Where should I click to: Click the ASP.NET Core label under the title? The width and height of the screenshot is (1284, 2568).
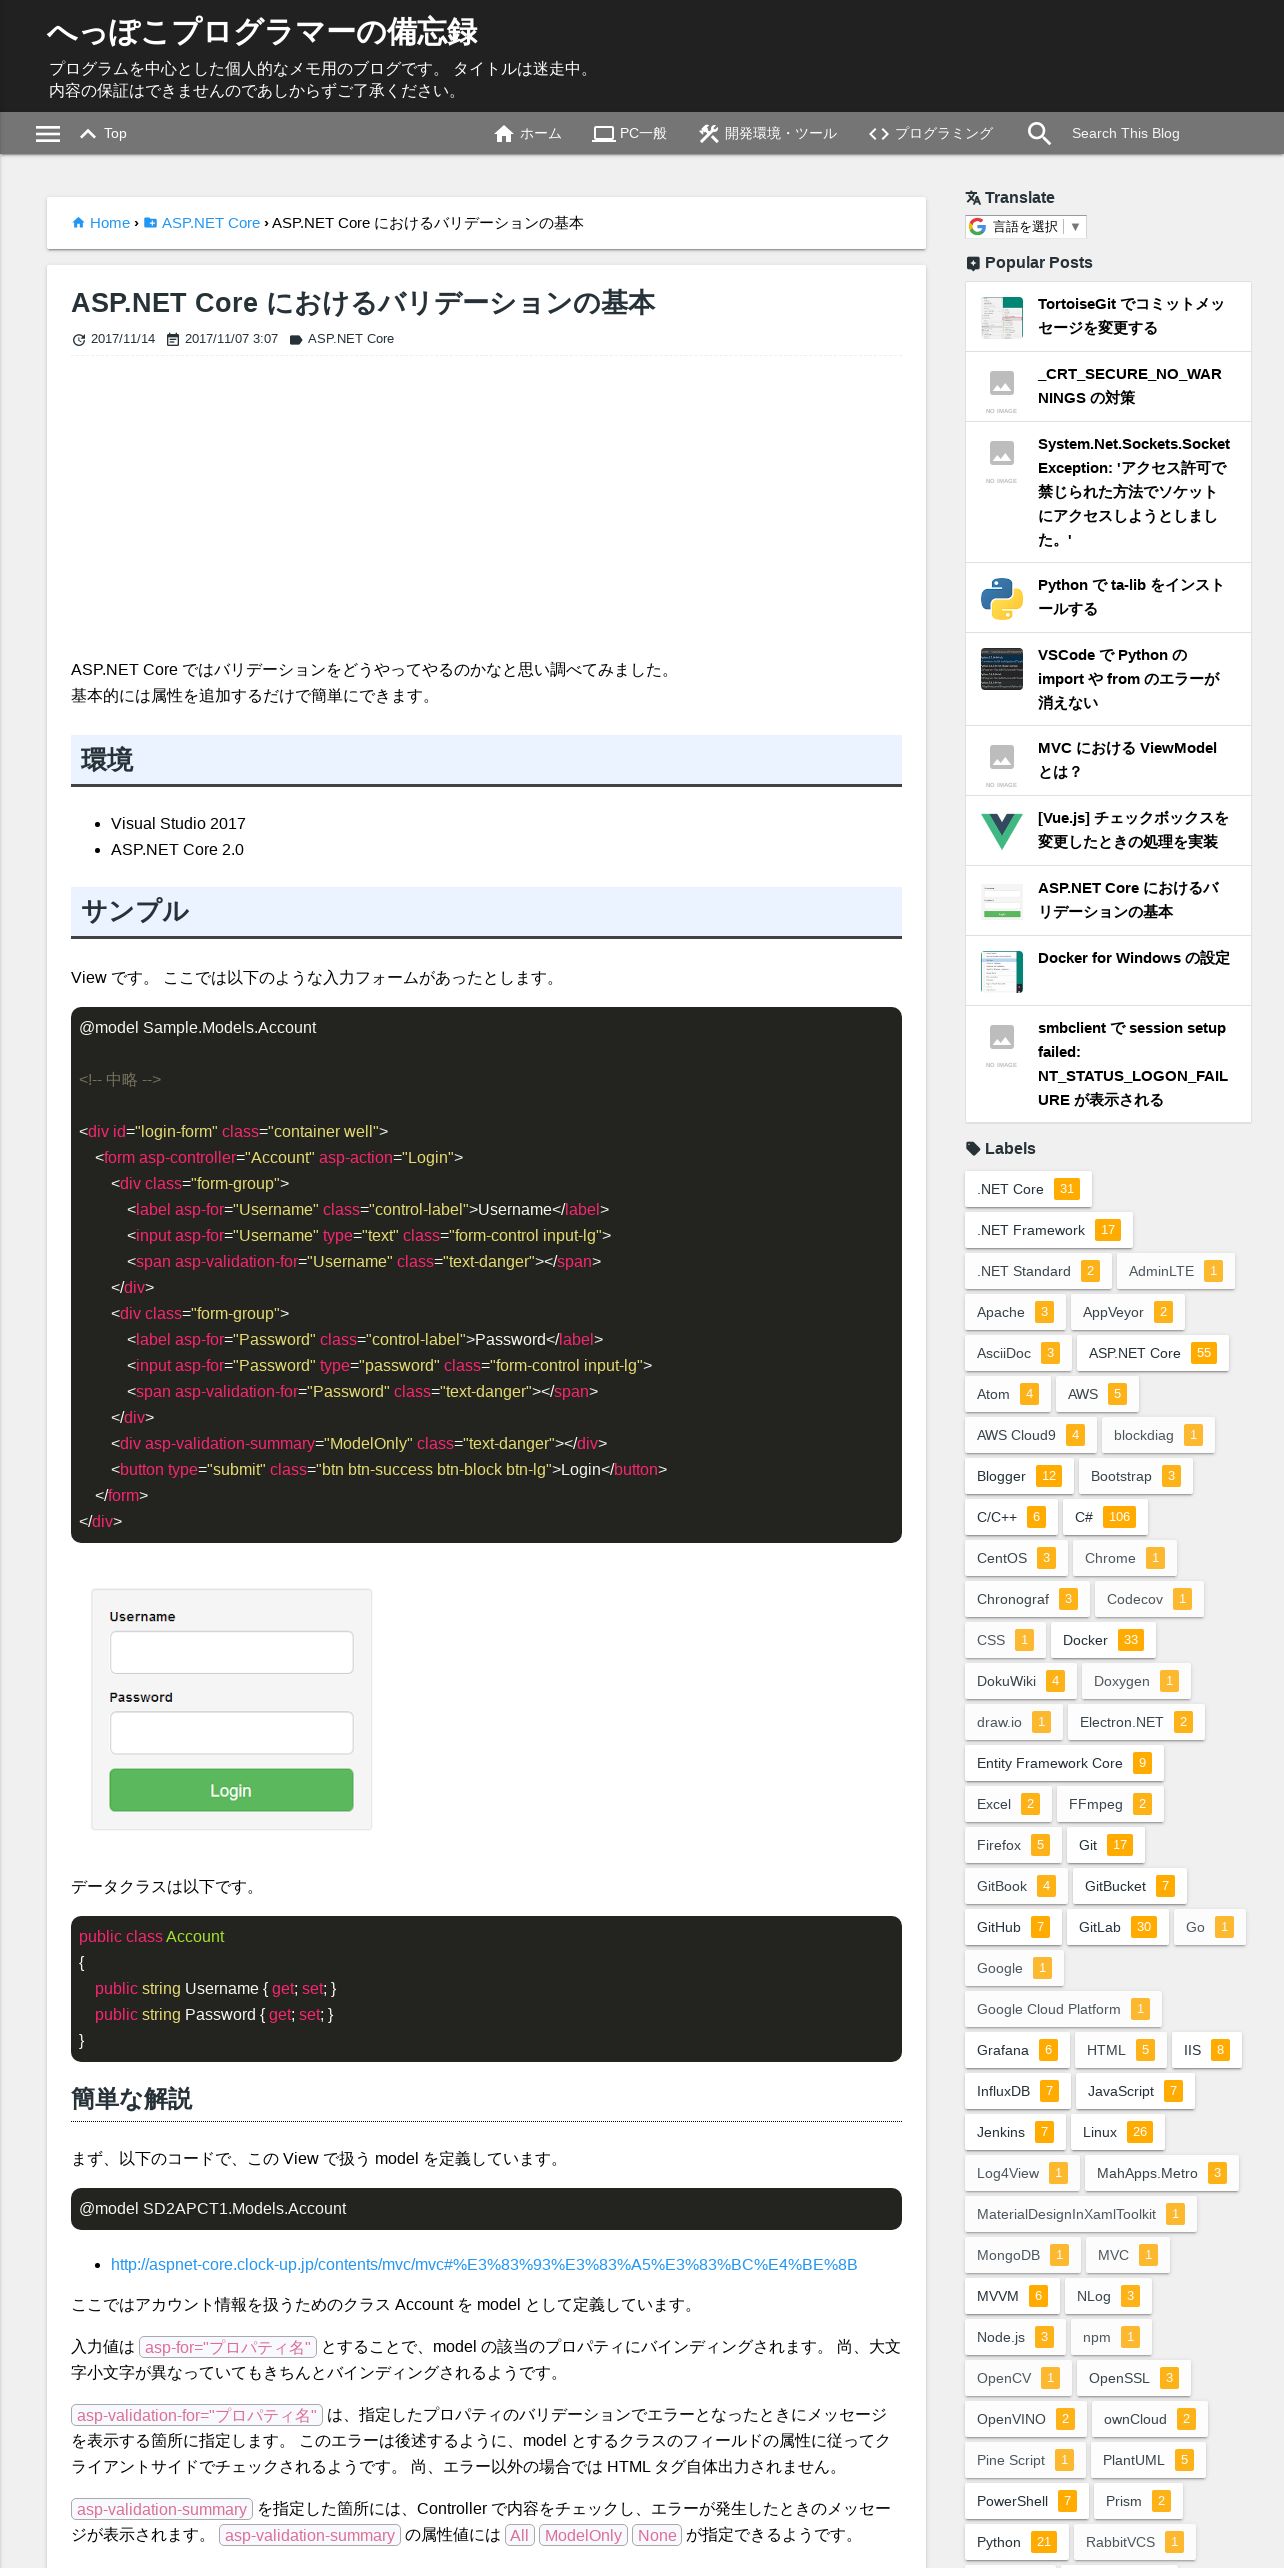coord(351,339)
